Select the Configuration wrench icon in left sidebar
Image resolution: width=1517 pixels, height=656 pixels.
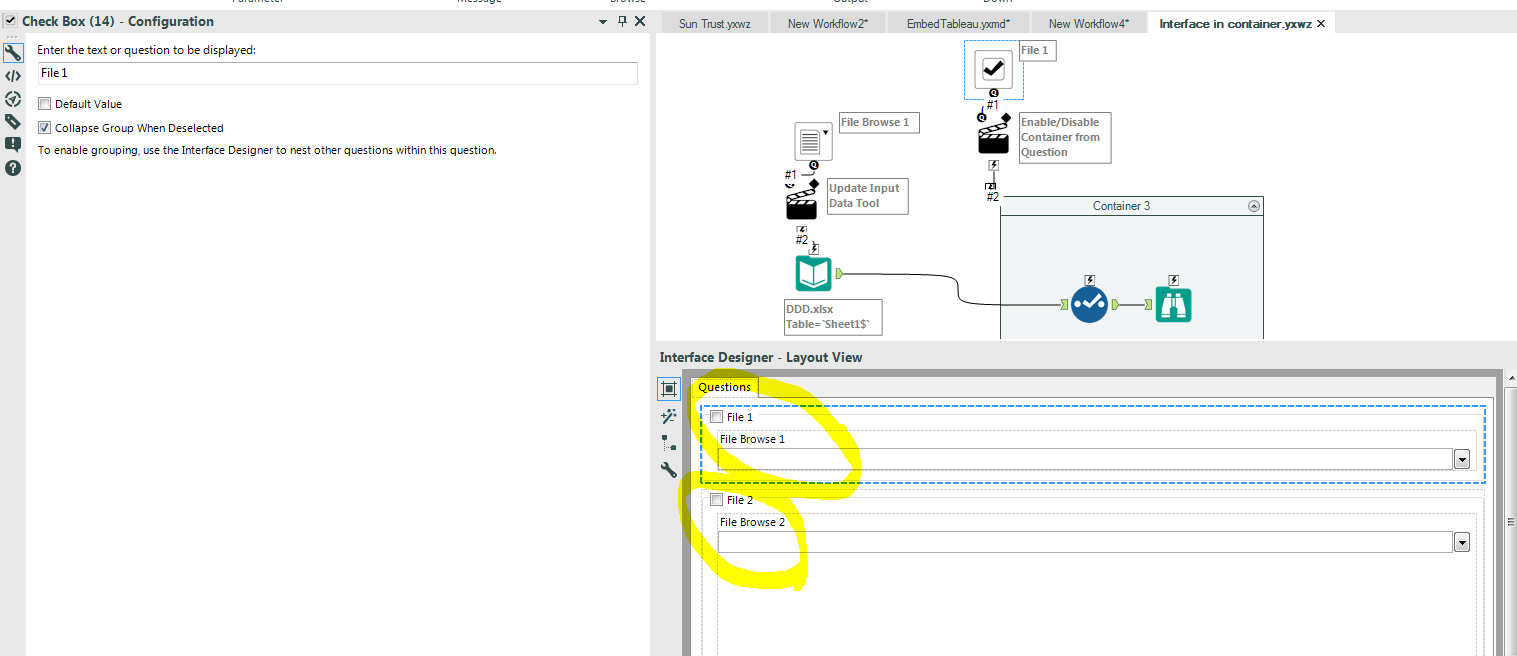click(13, 52)
